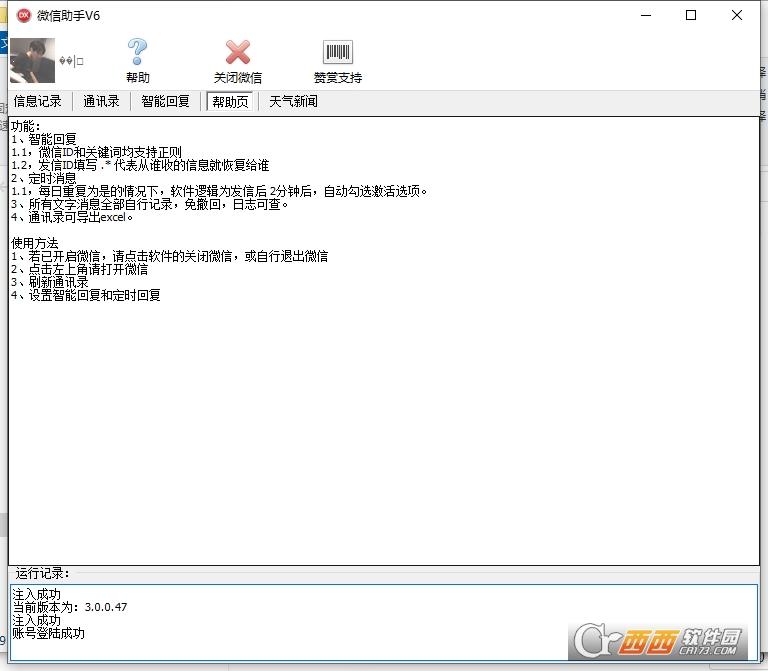Image resolution: width=768 pixels, height=671 pixels.
Task: Open the 通讯录 tab
Action: tap(101, 101)
